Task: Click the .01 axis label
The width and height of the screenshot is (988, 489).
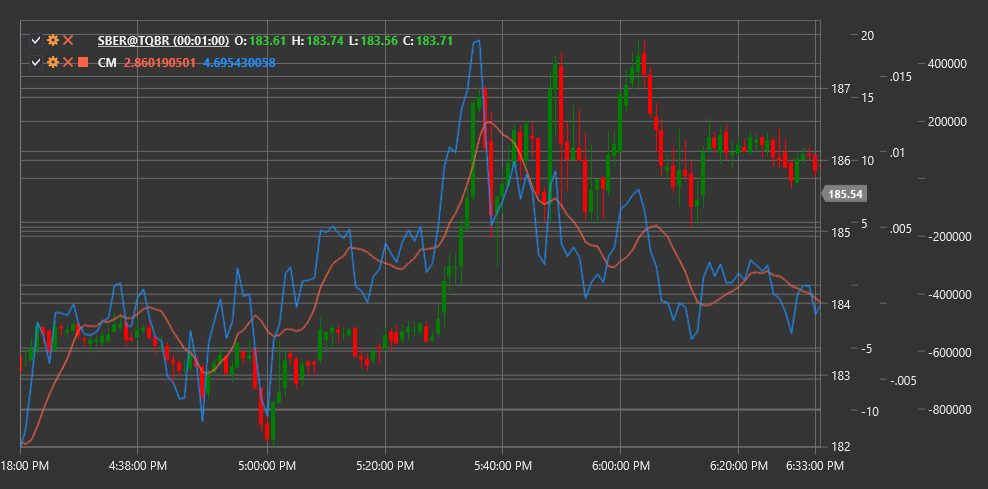Action: click(x=897, y=152)
